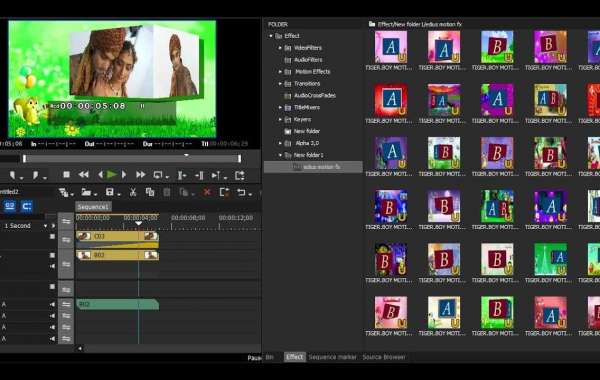This screenshot has width=600, height=380.
Task: Click the Dur timecode field under preview
Action: 168,144
